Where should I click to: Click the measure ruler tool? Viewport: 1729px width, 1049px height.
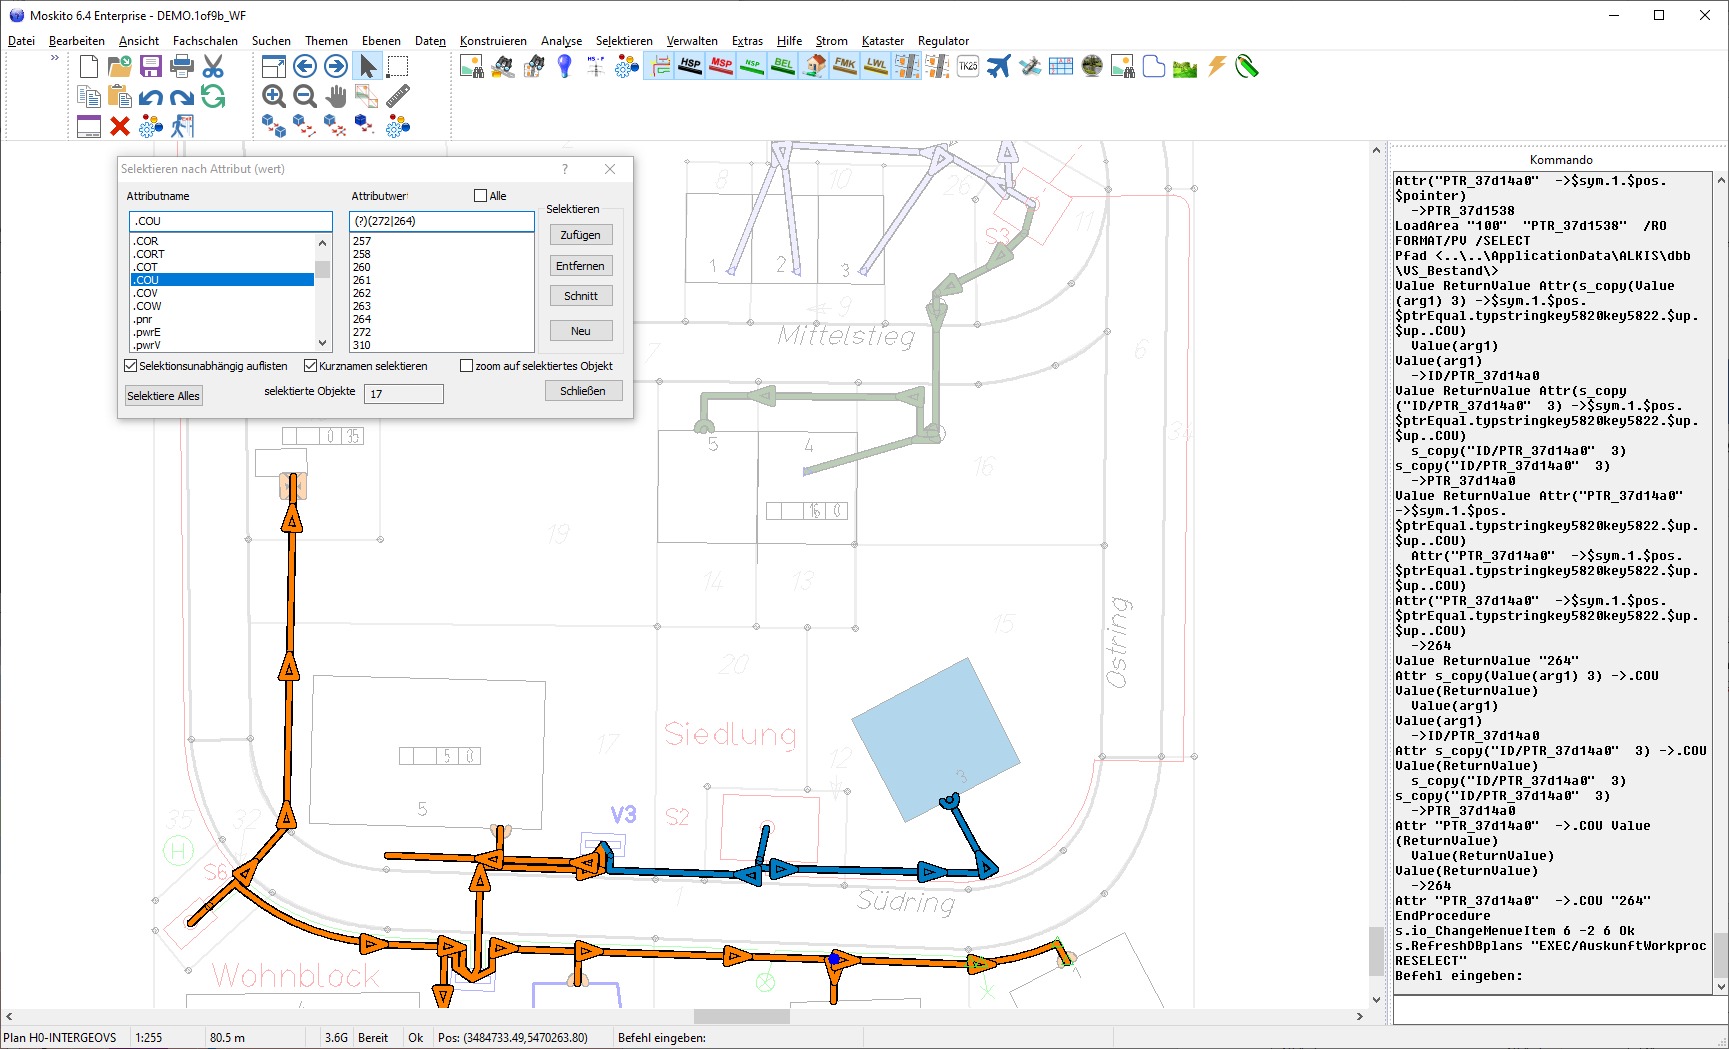[398, 96]
